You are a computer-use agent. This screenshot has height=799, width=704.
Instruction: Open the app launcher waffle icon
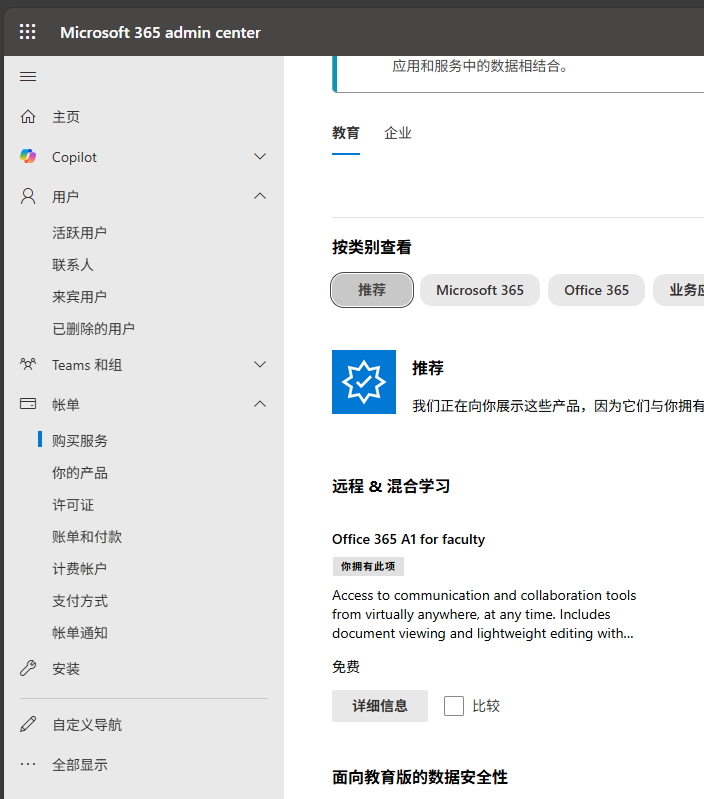coord(28,32)
